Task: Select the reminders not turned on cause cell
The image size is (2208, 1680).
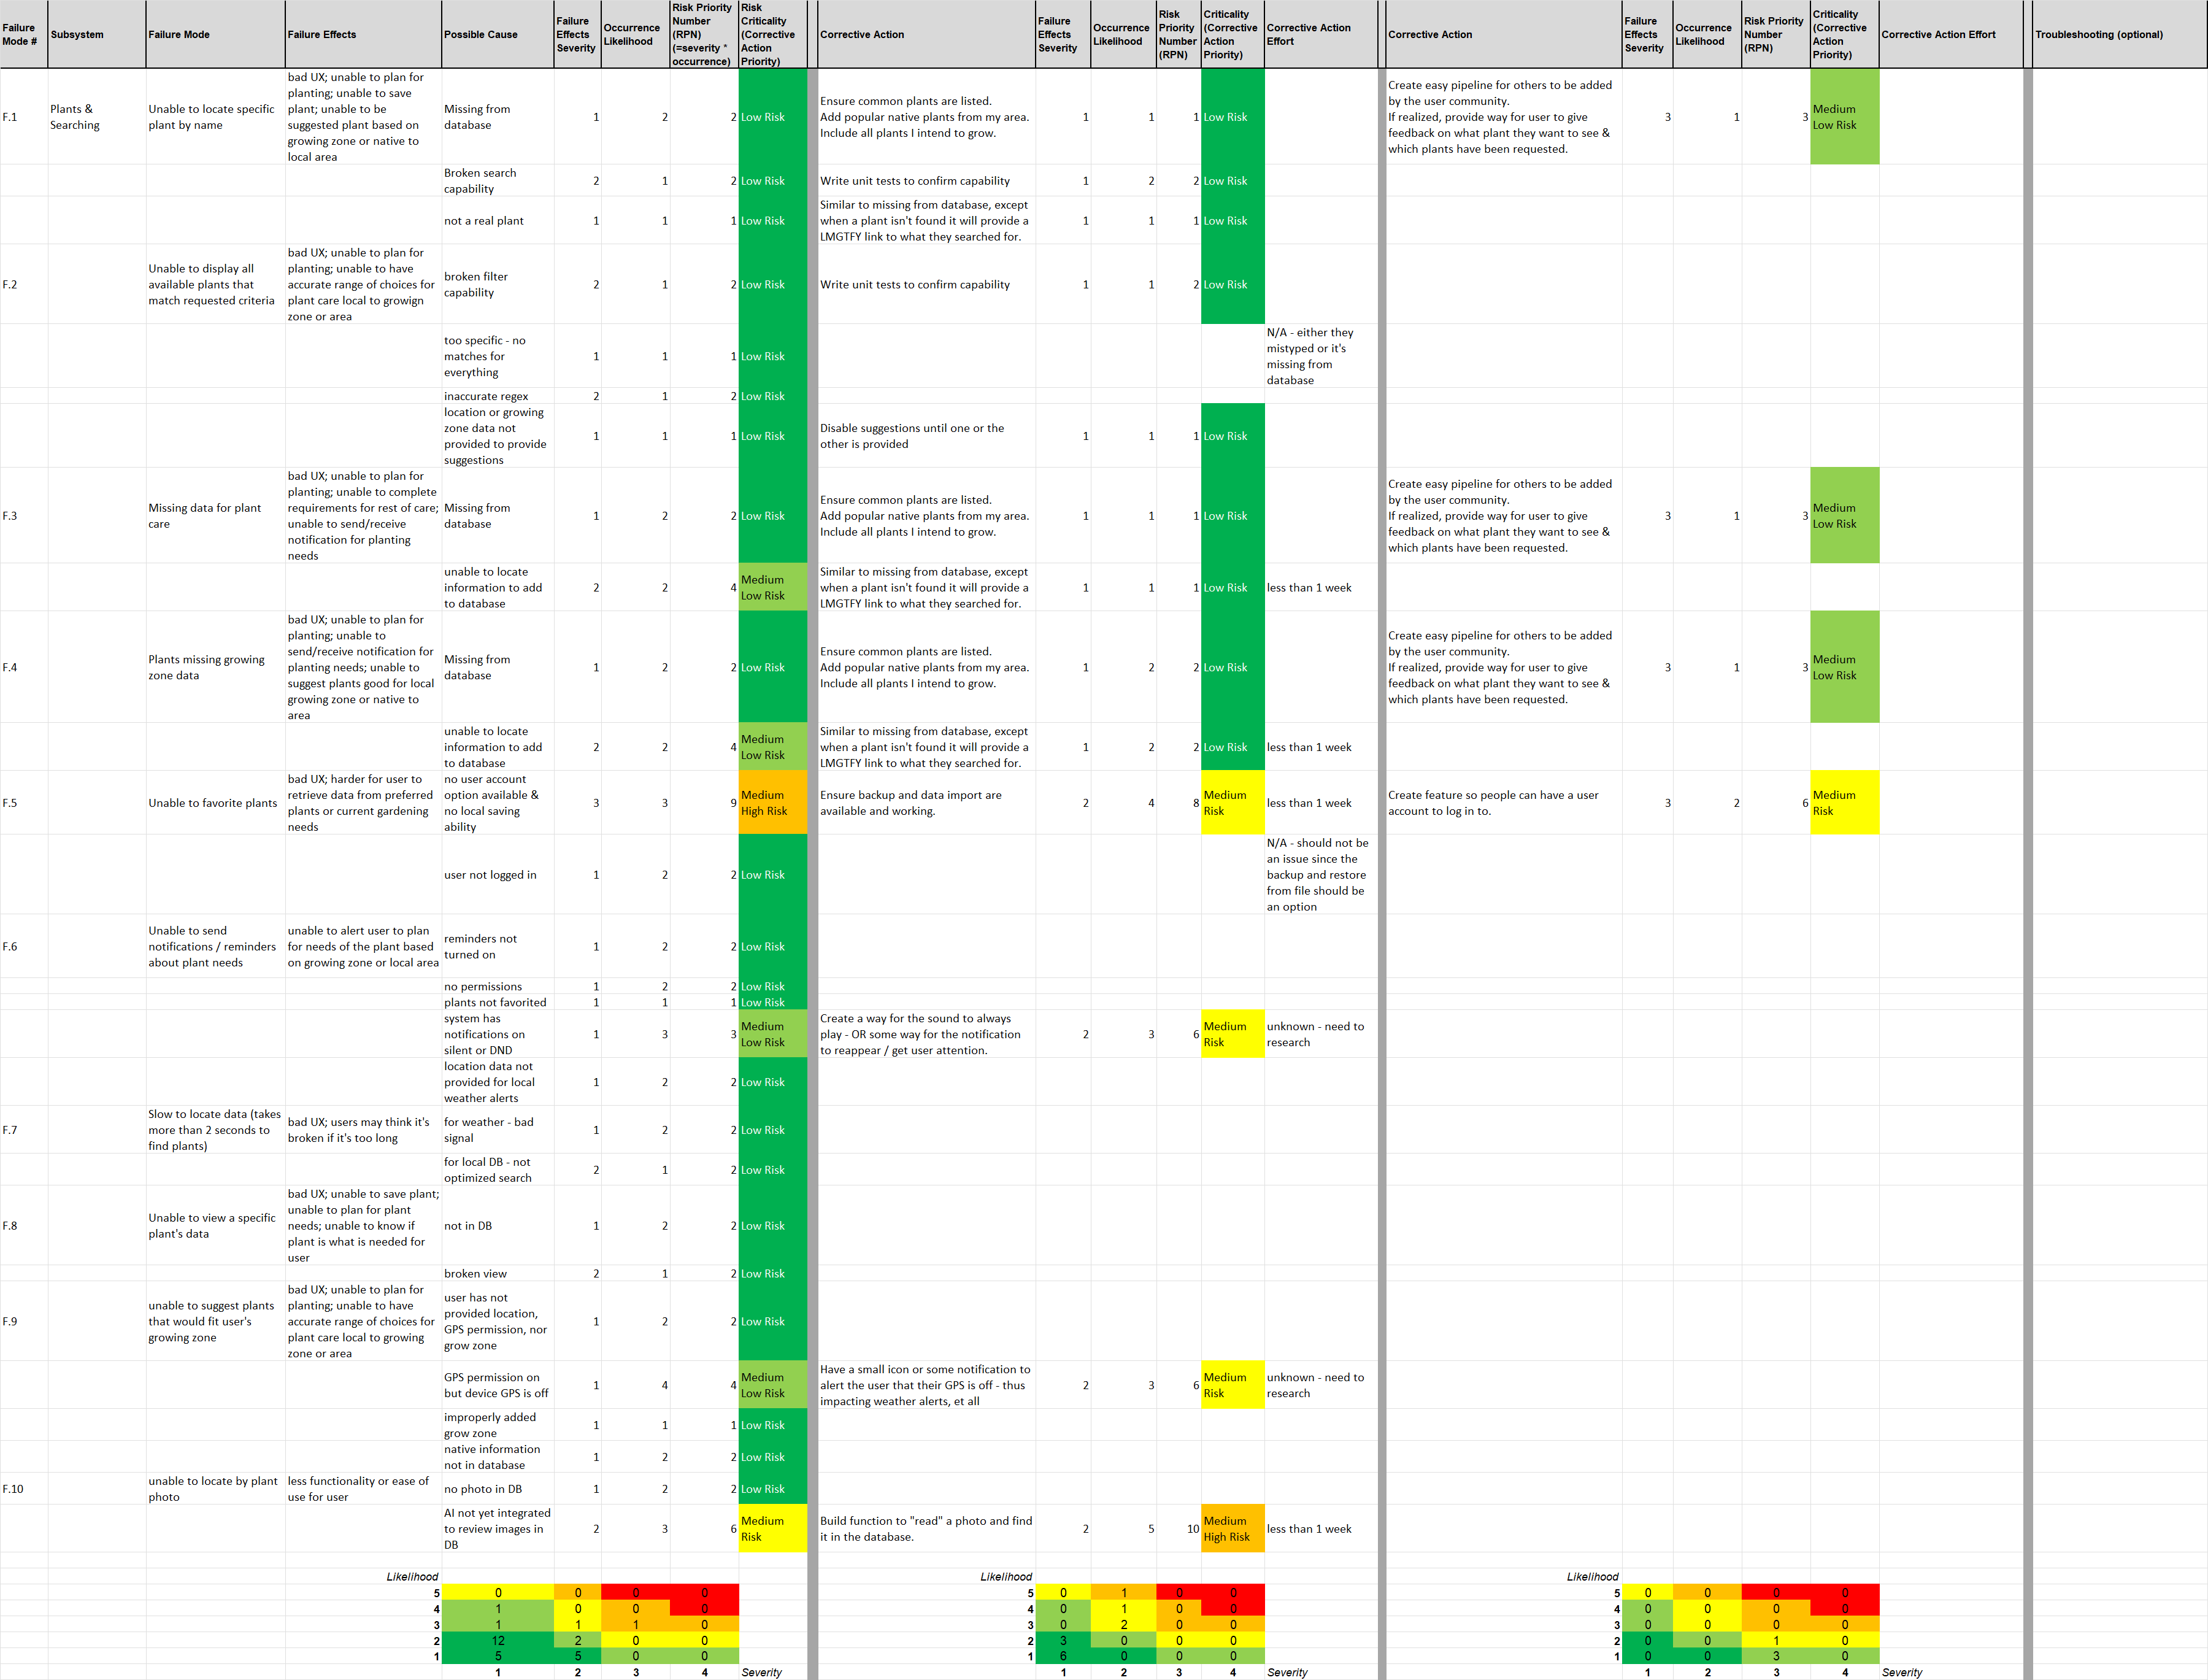Action: tap(496, 947)
